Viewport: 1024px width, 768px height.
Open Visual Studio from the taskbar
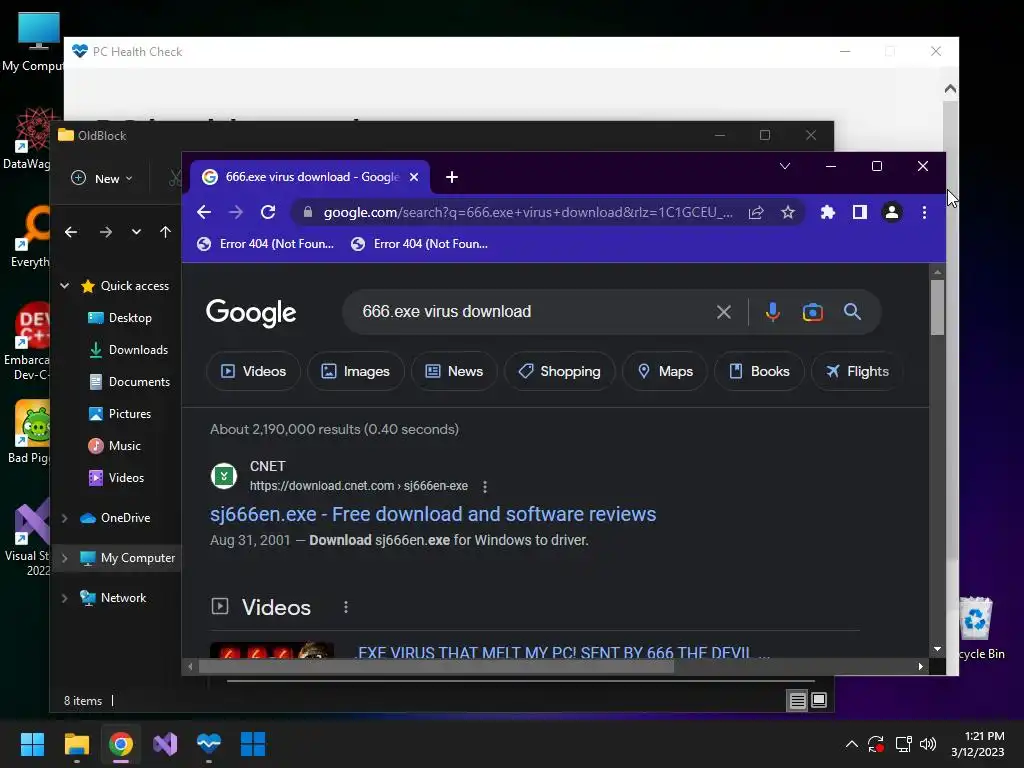point(165,744)
